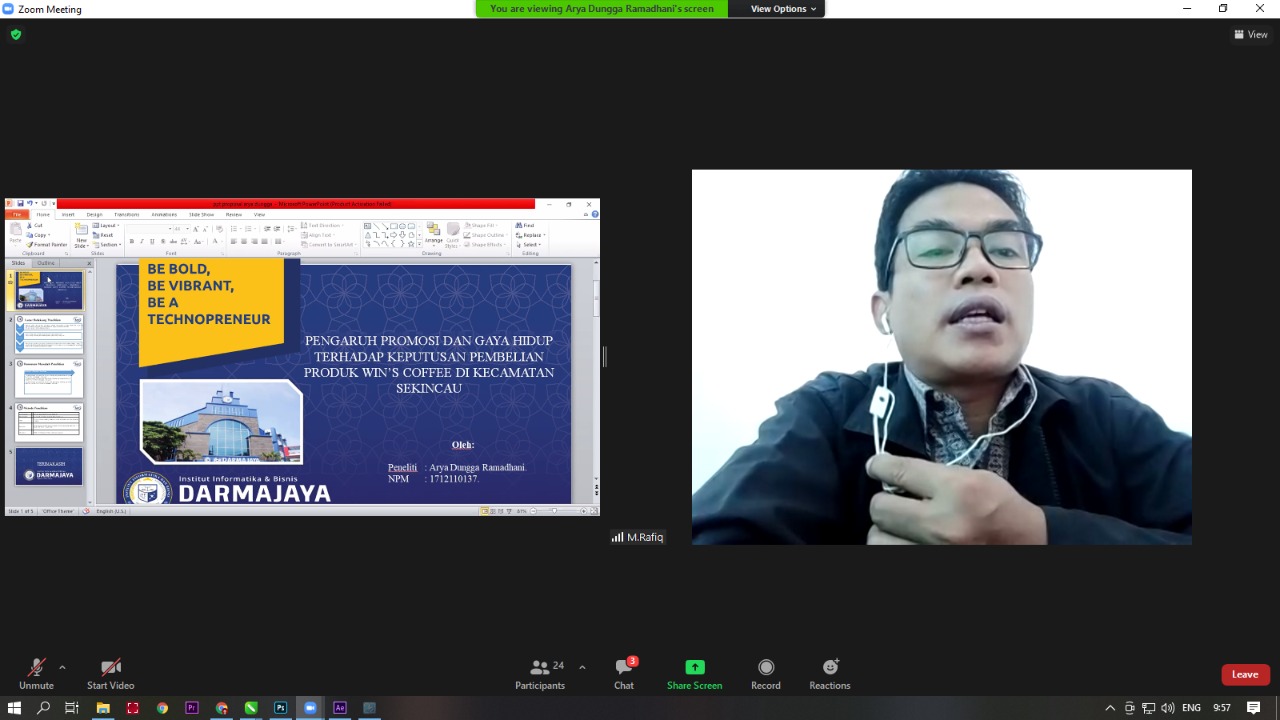
Task: Unmute the microphone in Zoom
Action: click(36, 674)
